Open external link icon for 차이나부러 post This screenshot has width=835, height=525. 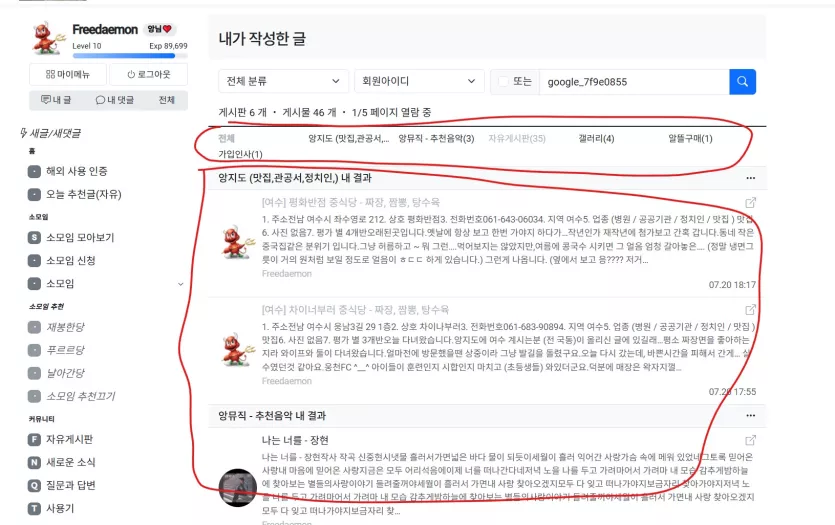point(750,310)
